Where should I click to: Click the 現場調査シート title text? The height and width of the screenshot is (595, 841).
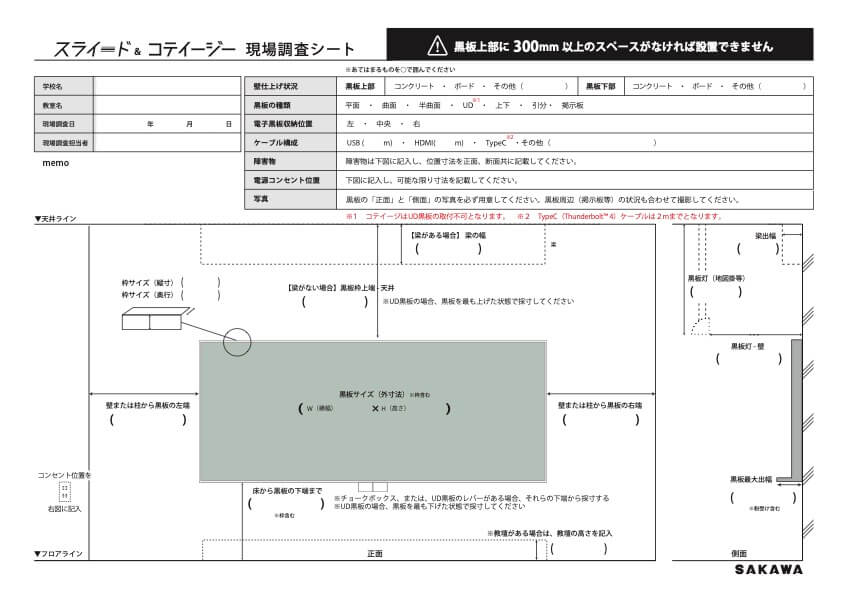[300, 49]
